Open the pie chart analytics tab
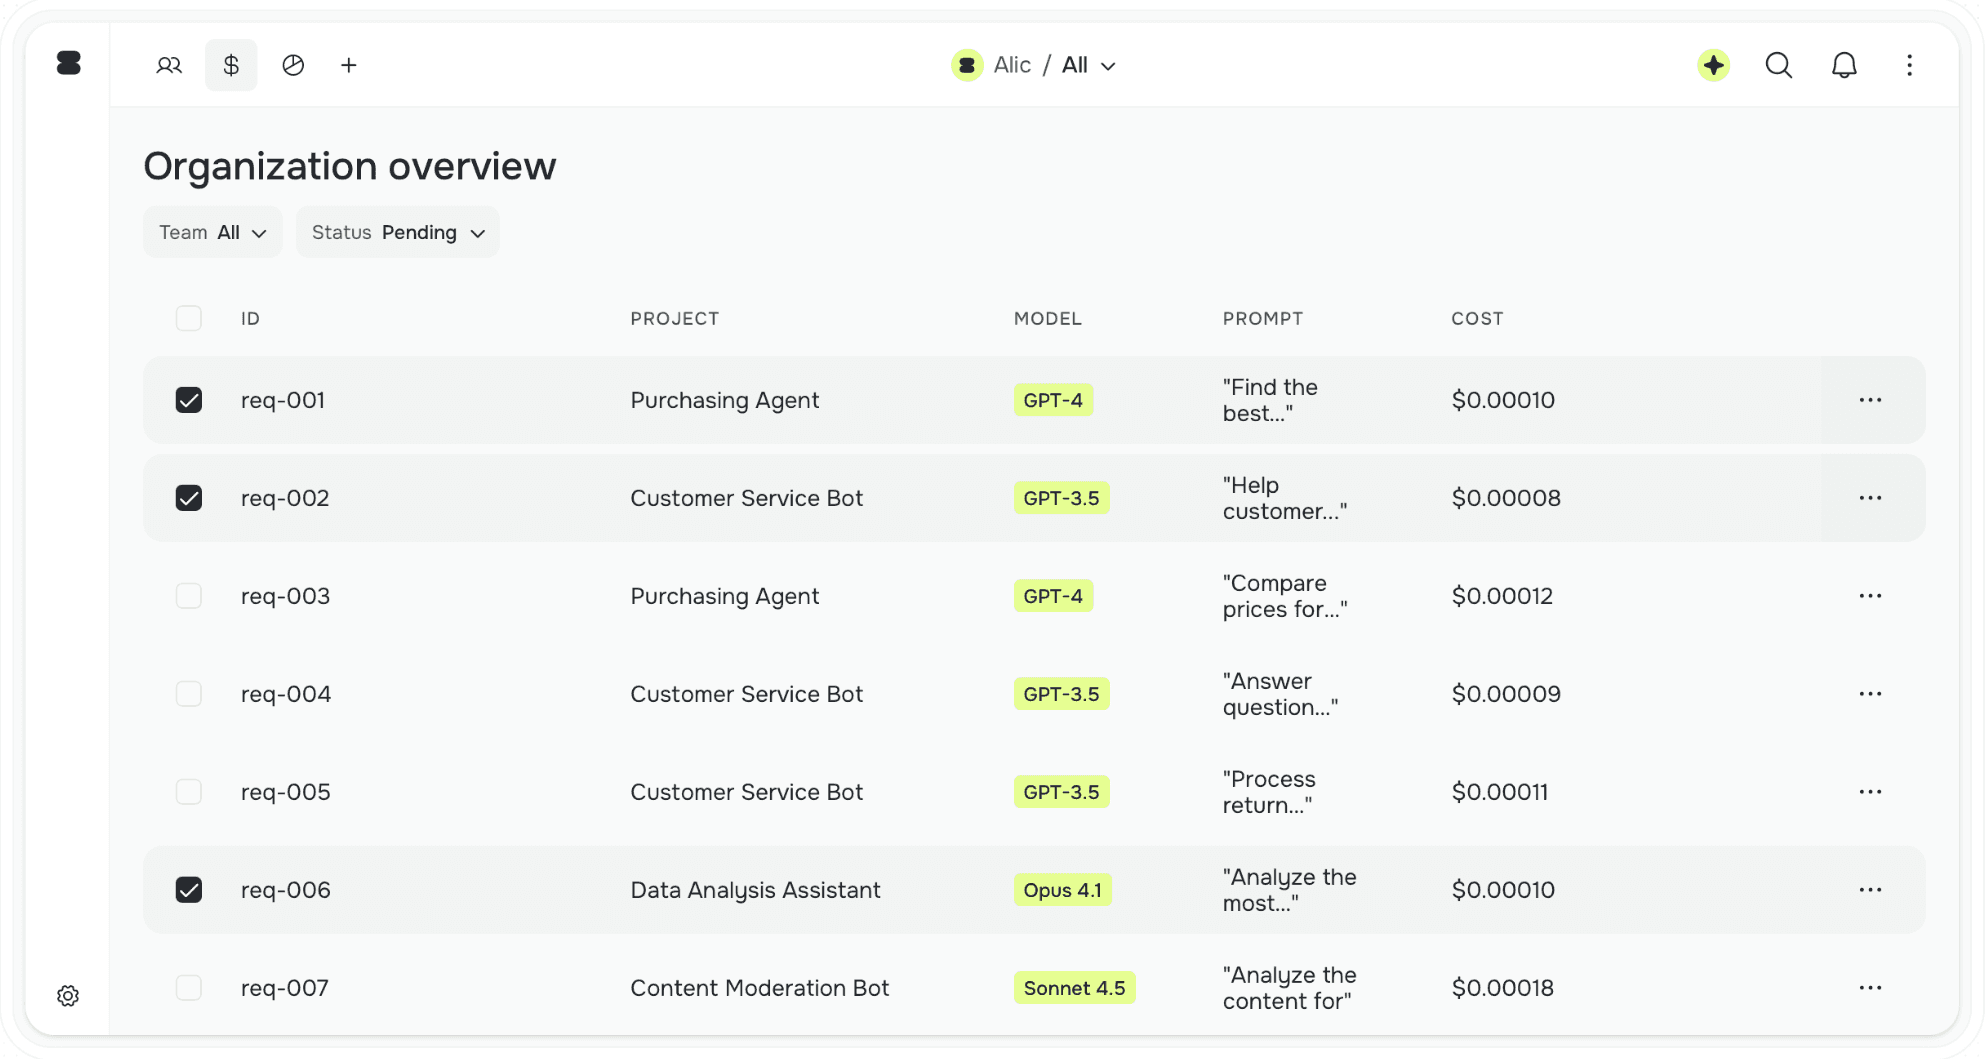Screen dimensions: 1985x1059 click(293, 65)
